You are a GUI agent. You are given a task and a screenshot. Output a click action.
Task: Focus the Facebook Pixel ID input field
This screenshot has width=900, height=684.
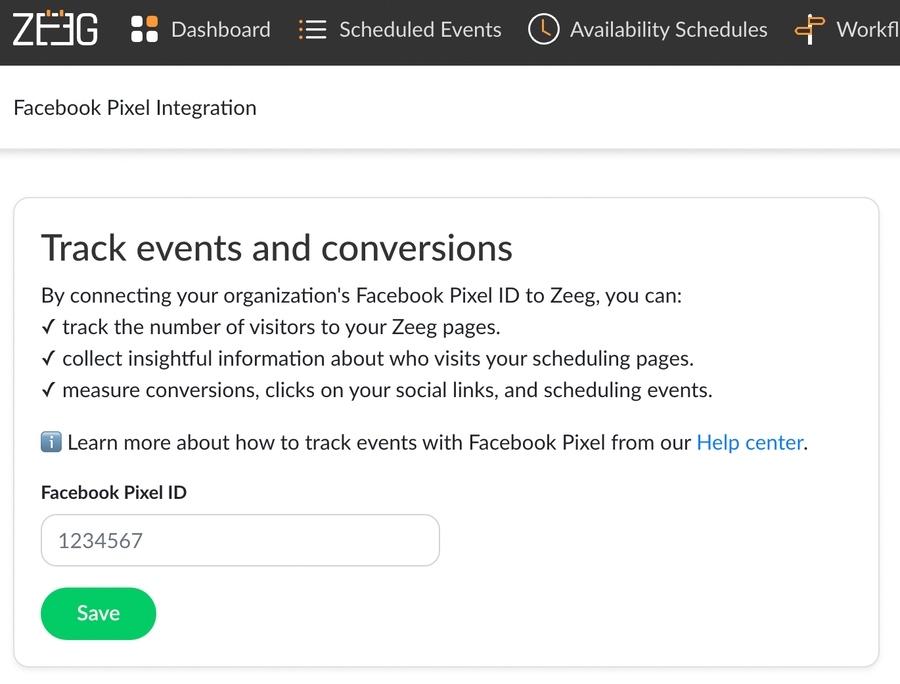pyautogui.click(x=240, y=541)
